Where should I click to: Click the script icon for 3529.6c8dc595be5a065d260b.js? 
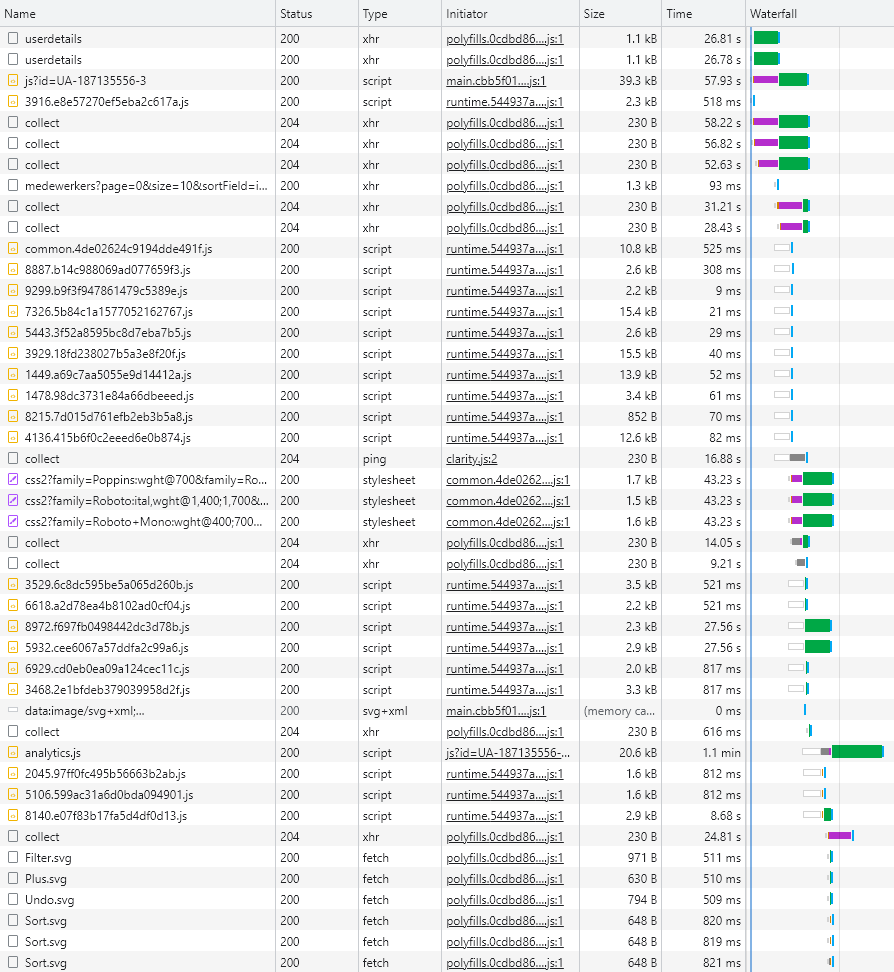click(13, 585)
